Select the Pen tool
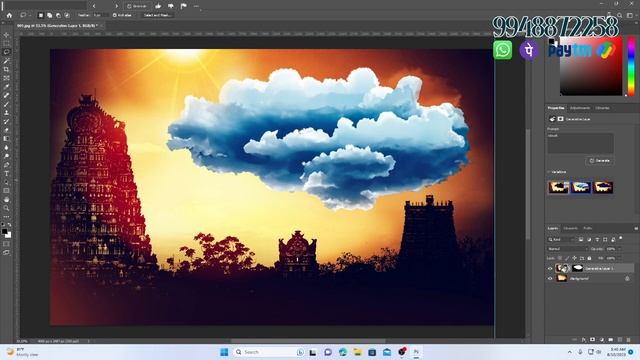The height and width of the screenshot is (360, 640). click(x=6, y=165)
